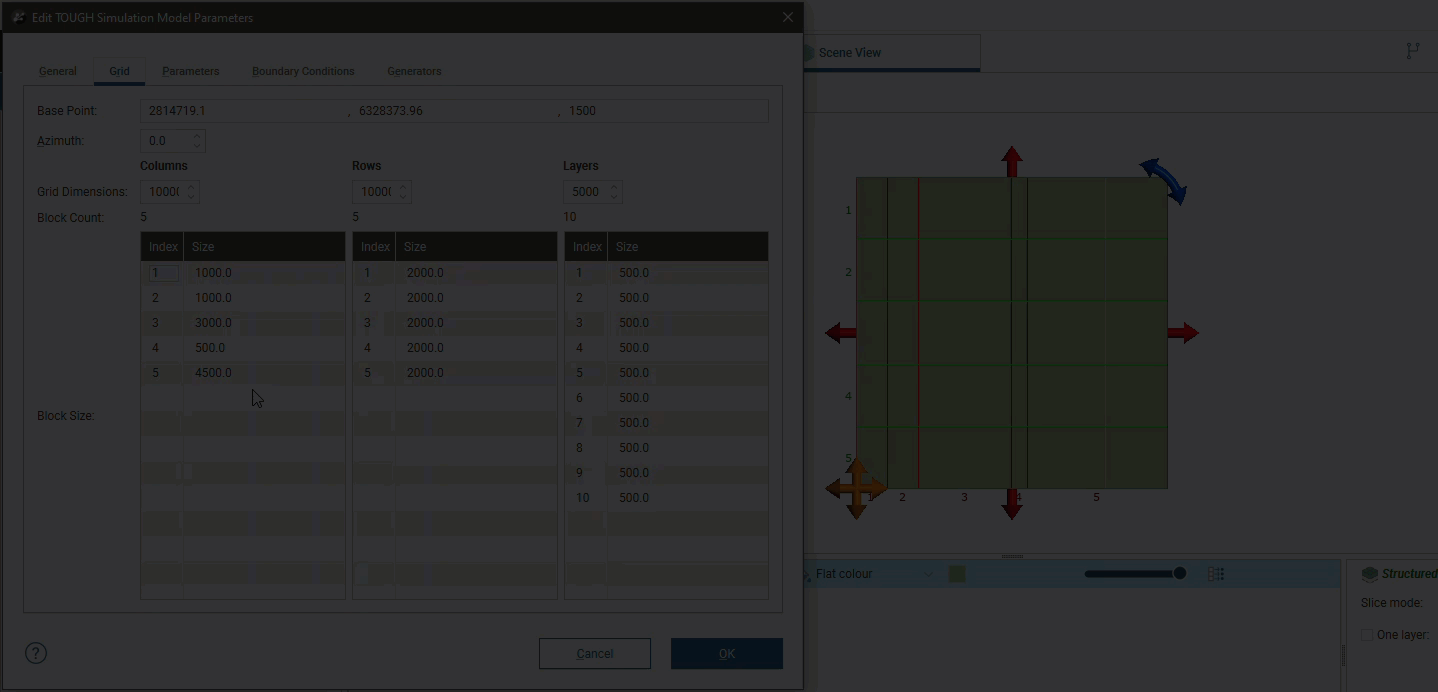Select rows size cell at index 3
1438x692 pixels.
point(476,323)
